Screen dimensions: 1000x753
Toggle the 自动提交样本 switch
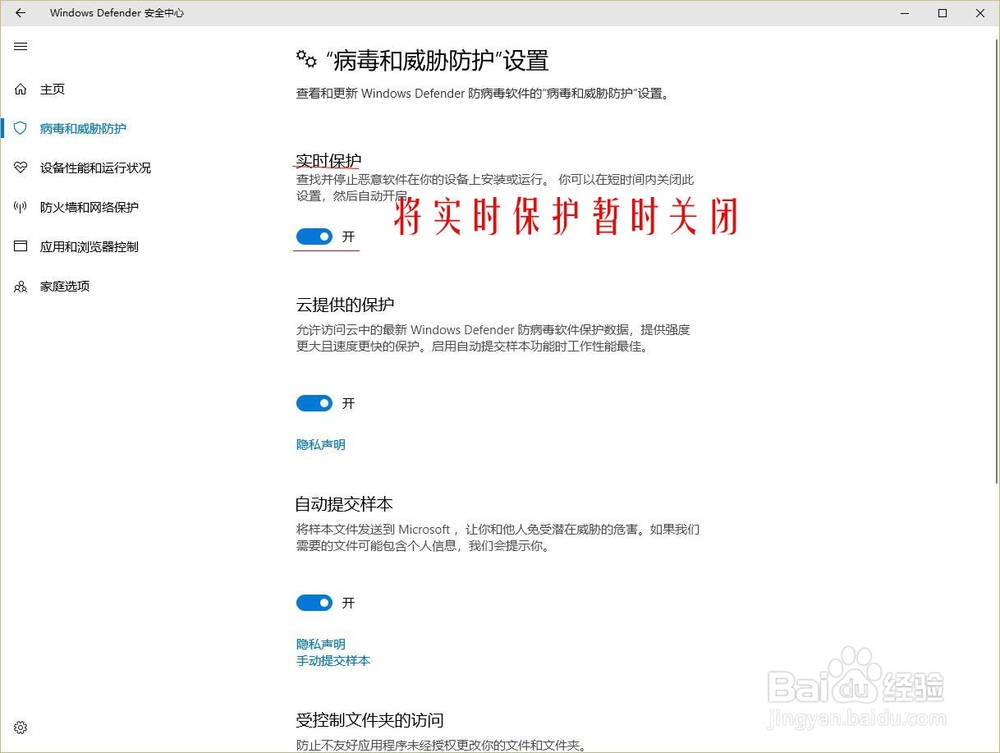coord(314,603)
